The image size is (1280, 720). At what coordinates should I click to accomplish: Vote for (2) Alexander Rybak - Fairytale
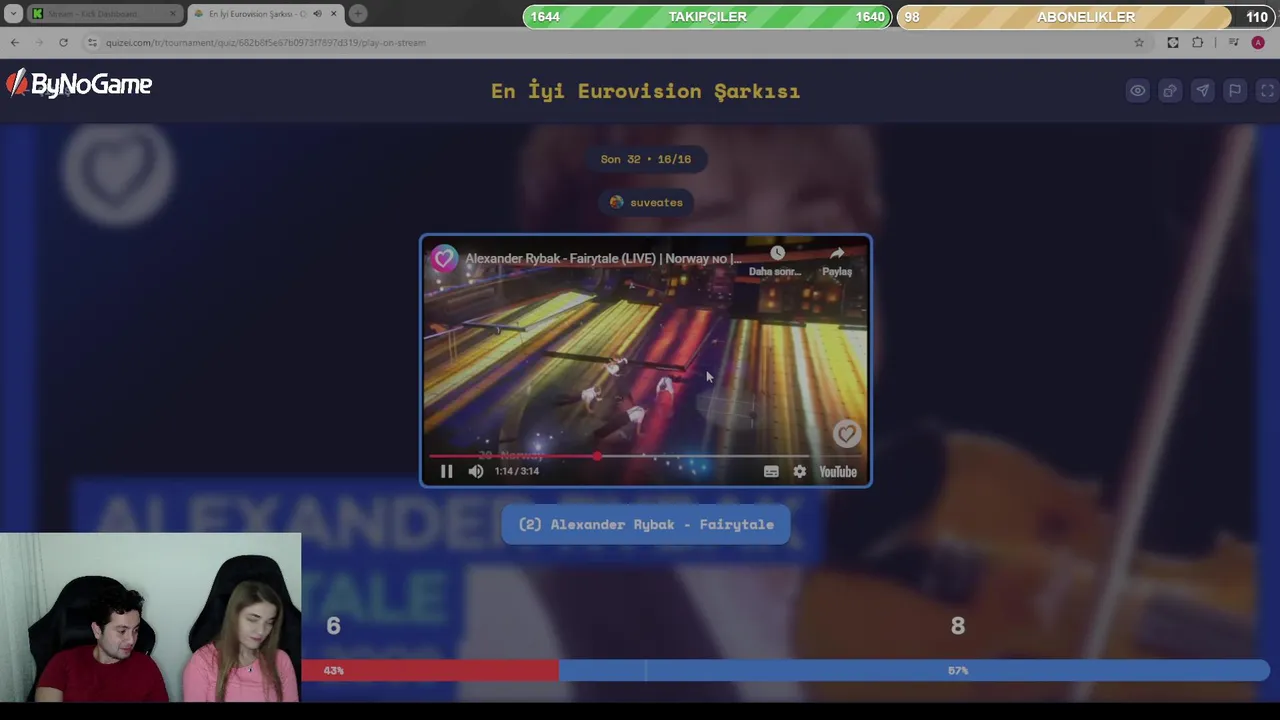click(646, 524)
